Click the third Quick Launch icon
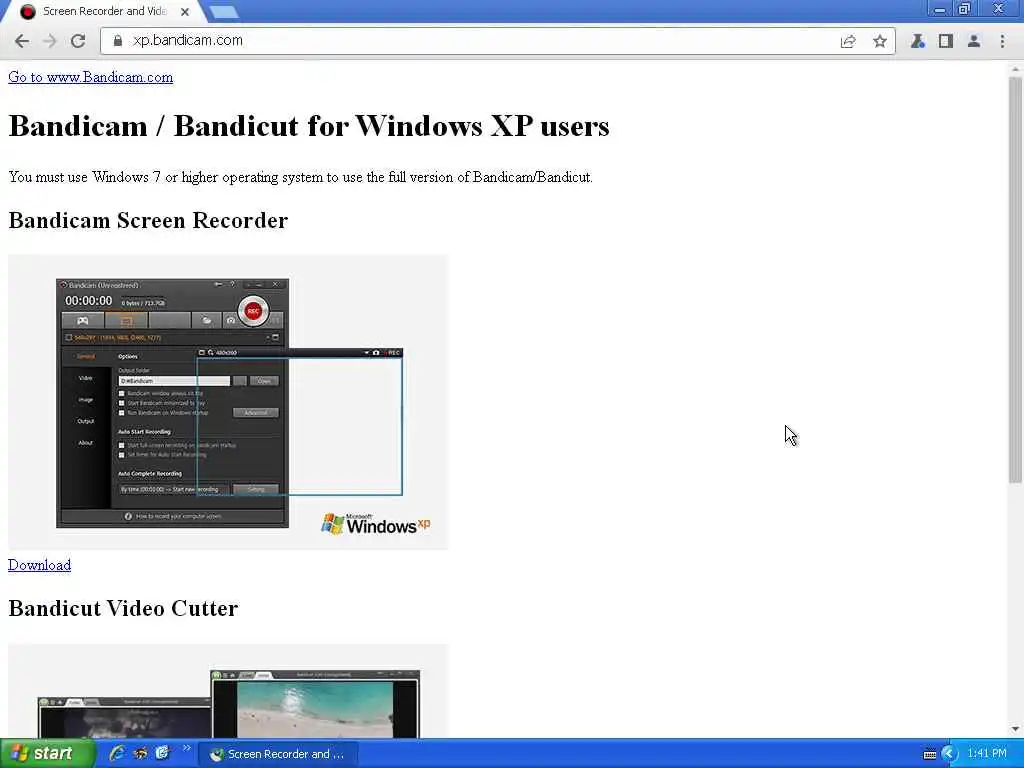Screen dimensions: 1024x768 pos(162,754)
